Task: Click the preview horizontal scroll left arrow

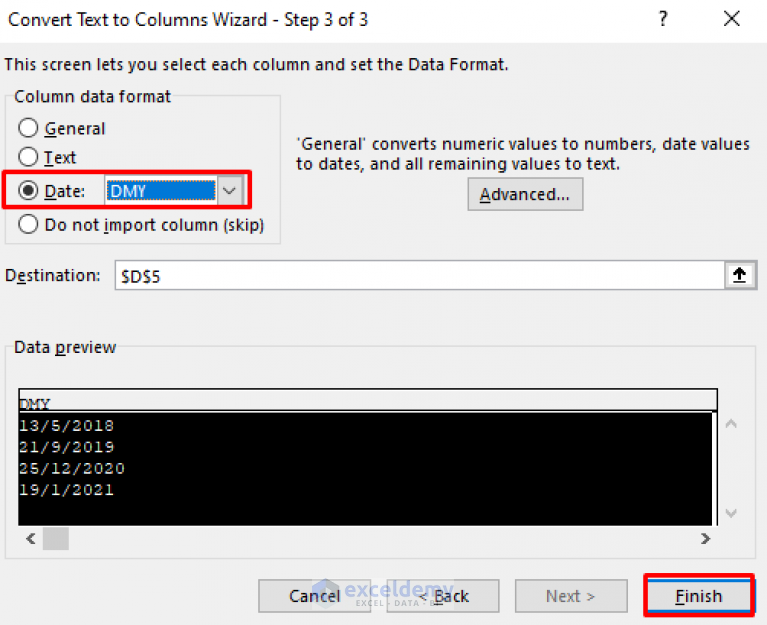Action: (31, 538)
